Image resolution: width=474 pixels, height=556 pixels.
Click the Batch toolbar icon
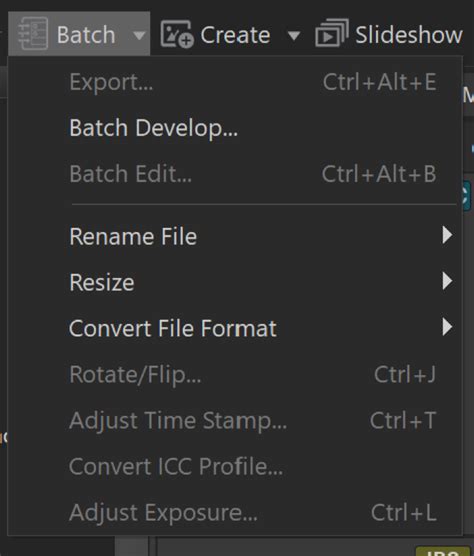33,34
